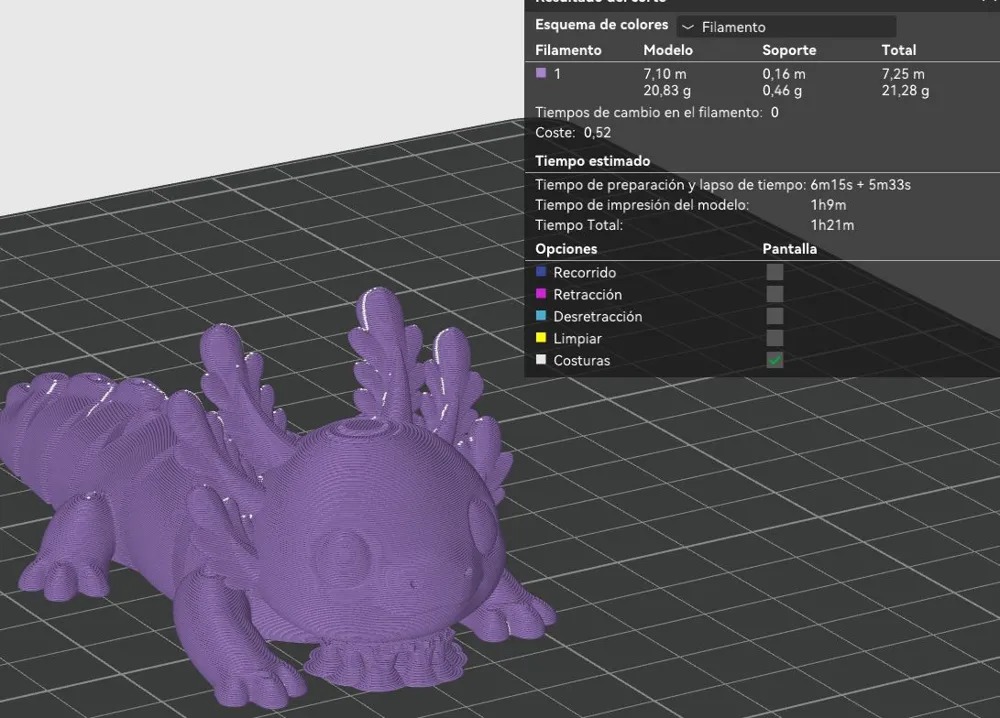
Task: Enable the Recorrido display checkbox
Action: pos(775,272)
